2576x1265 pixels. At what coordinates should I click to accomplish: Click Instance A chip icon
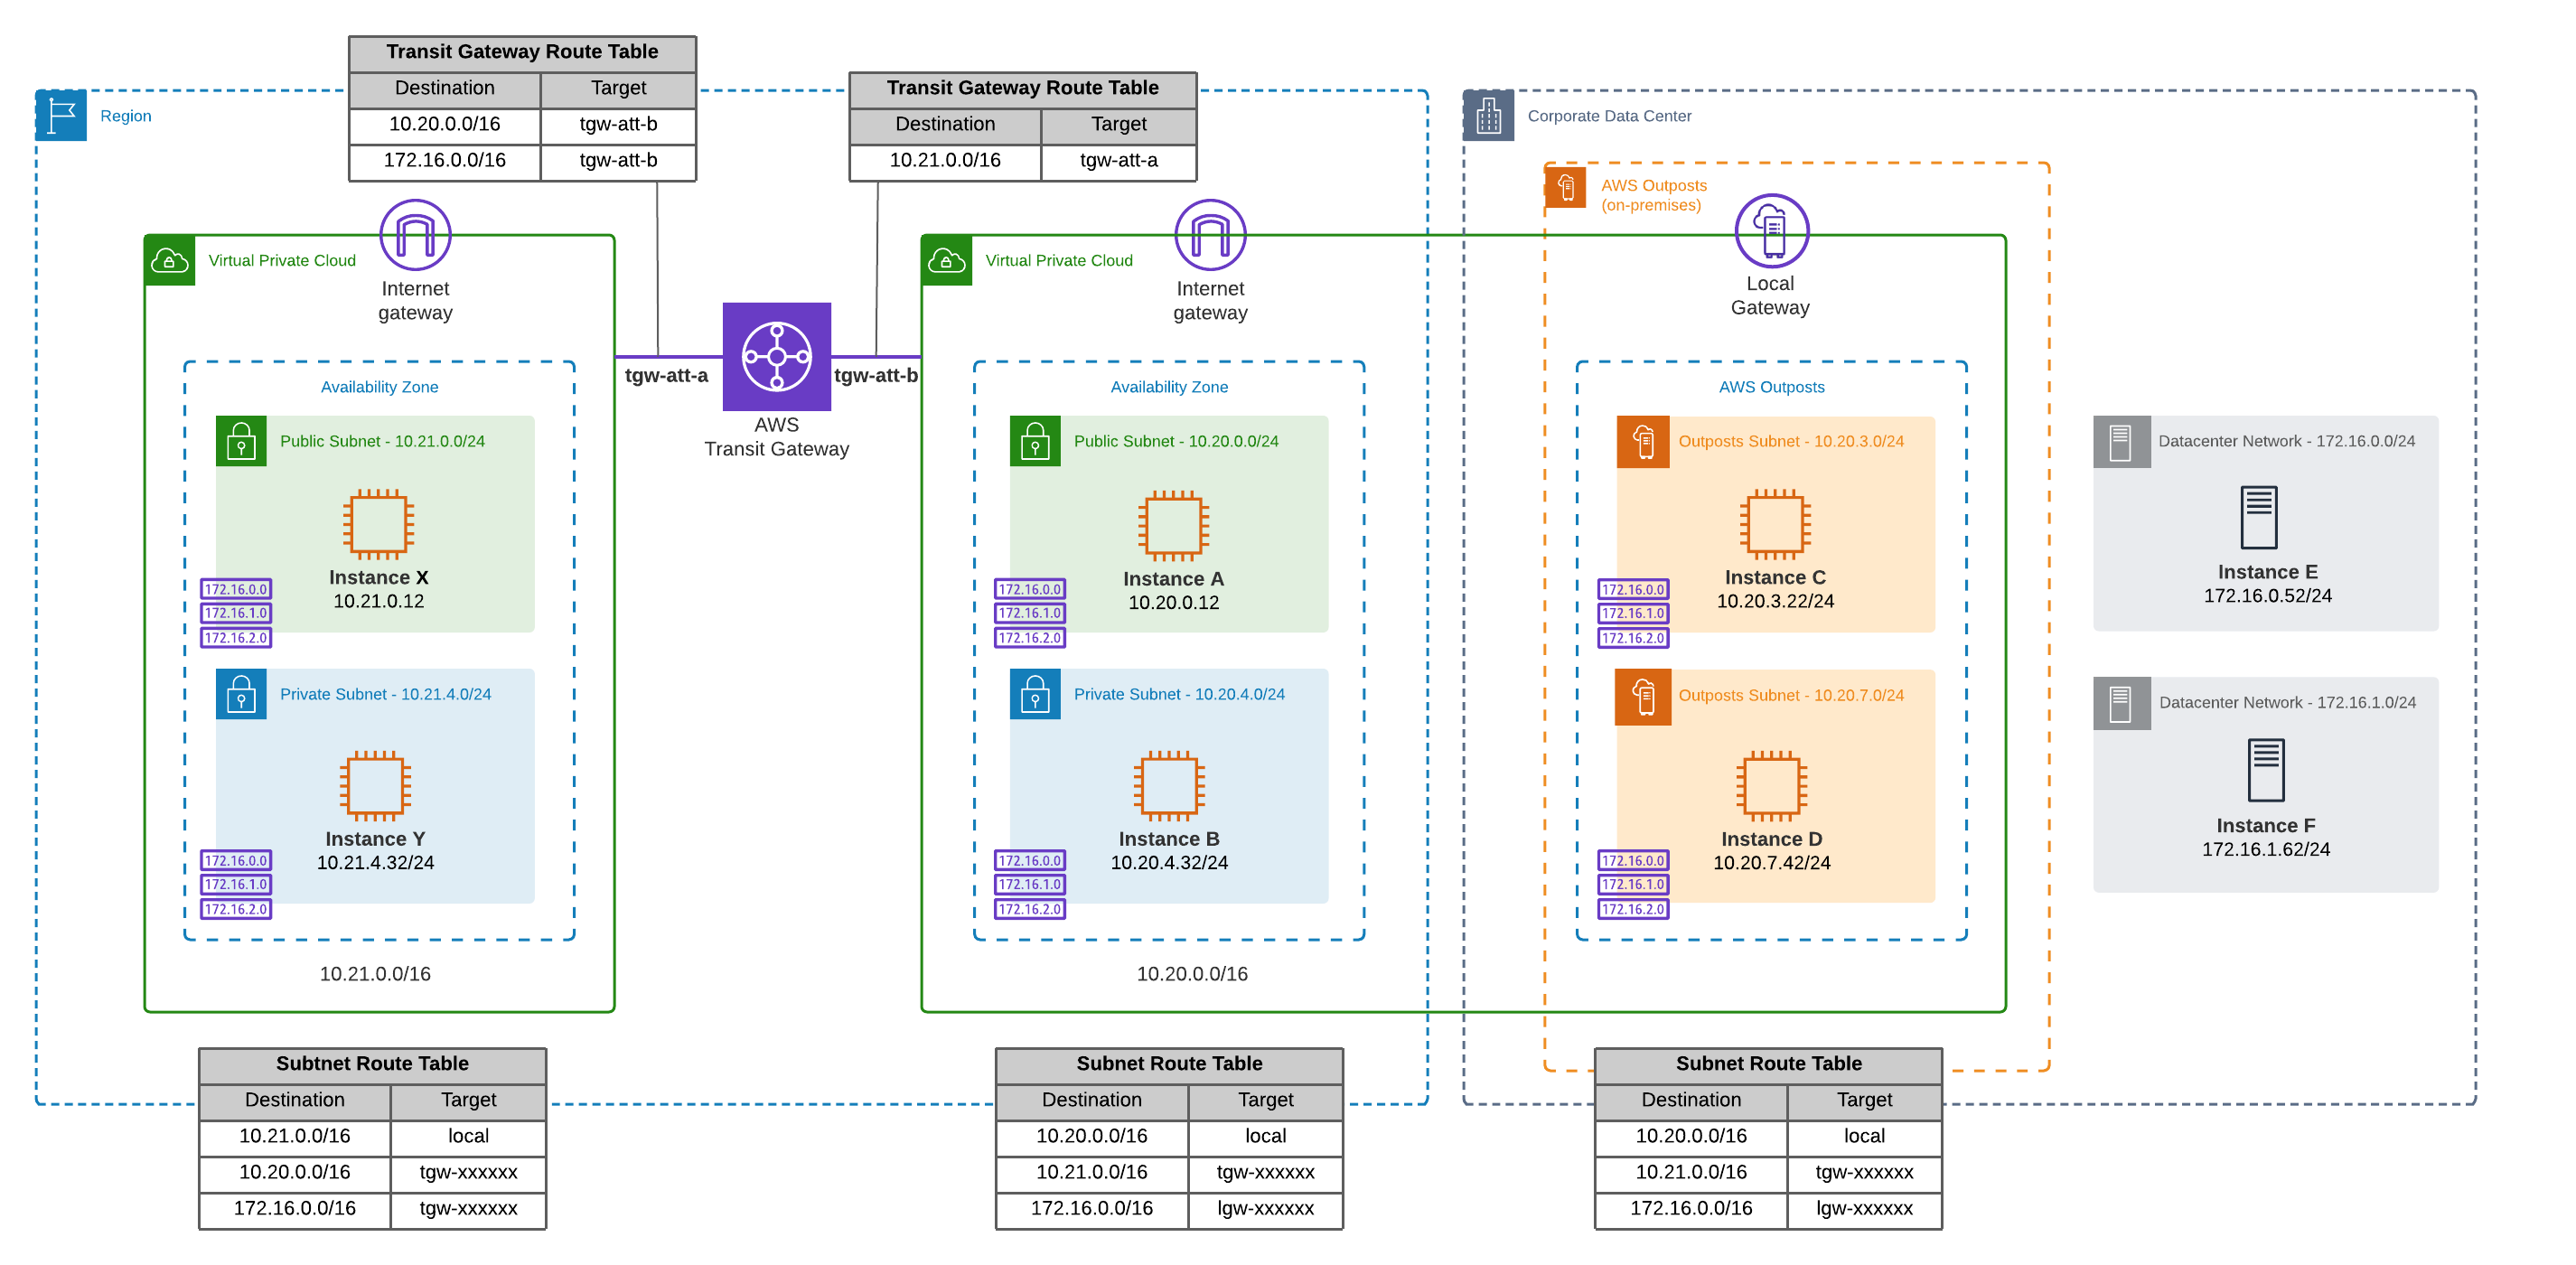(x=1173, y=525)
